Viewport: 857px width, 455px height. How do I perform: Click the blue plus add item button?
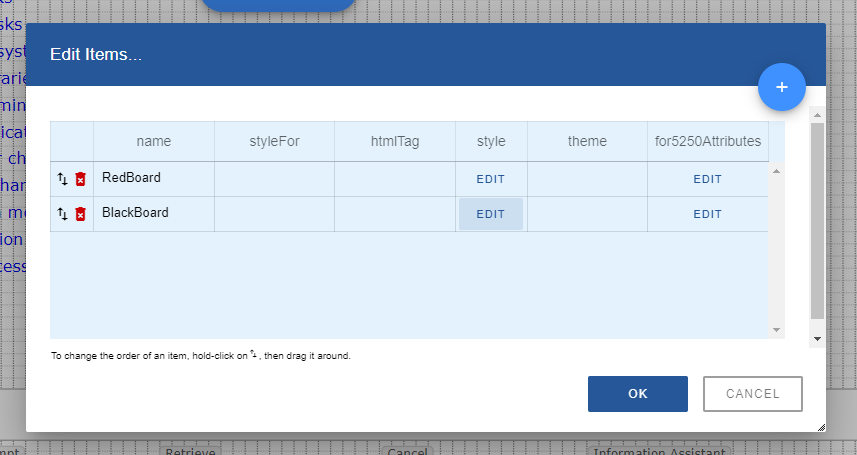(782, 88)
